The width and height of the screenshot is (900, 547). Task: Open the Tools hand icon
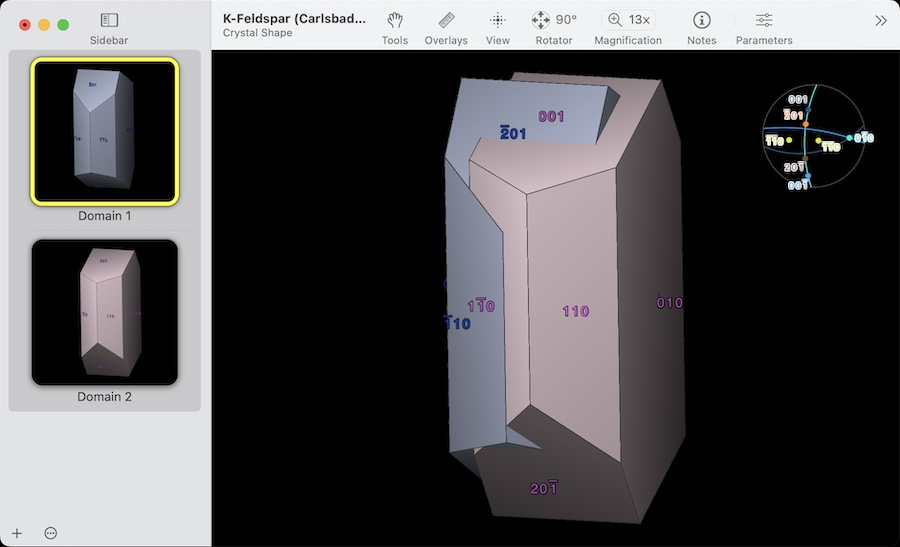tap(395, 20)
